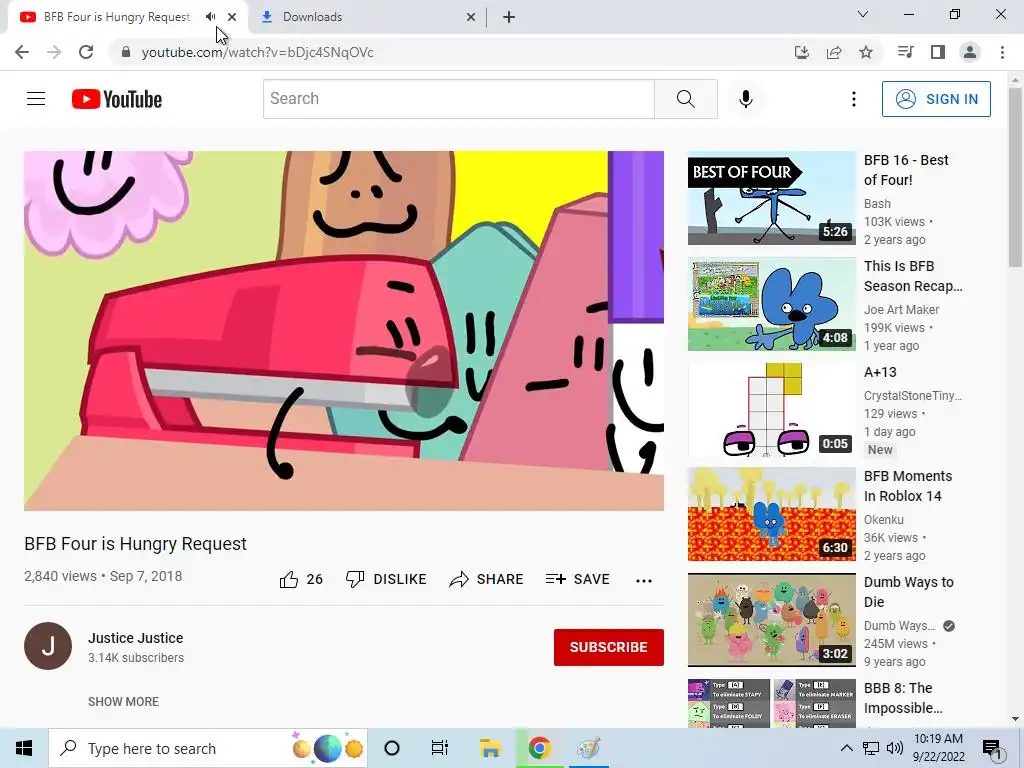This screenshot has height=768, width=1024.
Task: Share this page from address bar
Action: (834, 52)
